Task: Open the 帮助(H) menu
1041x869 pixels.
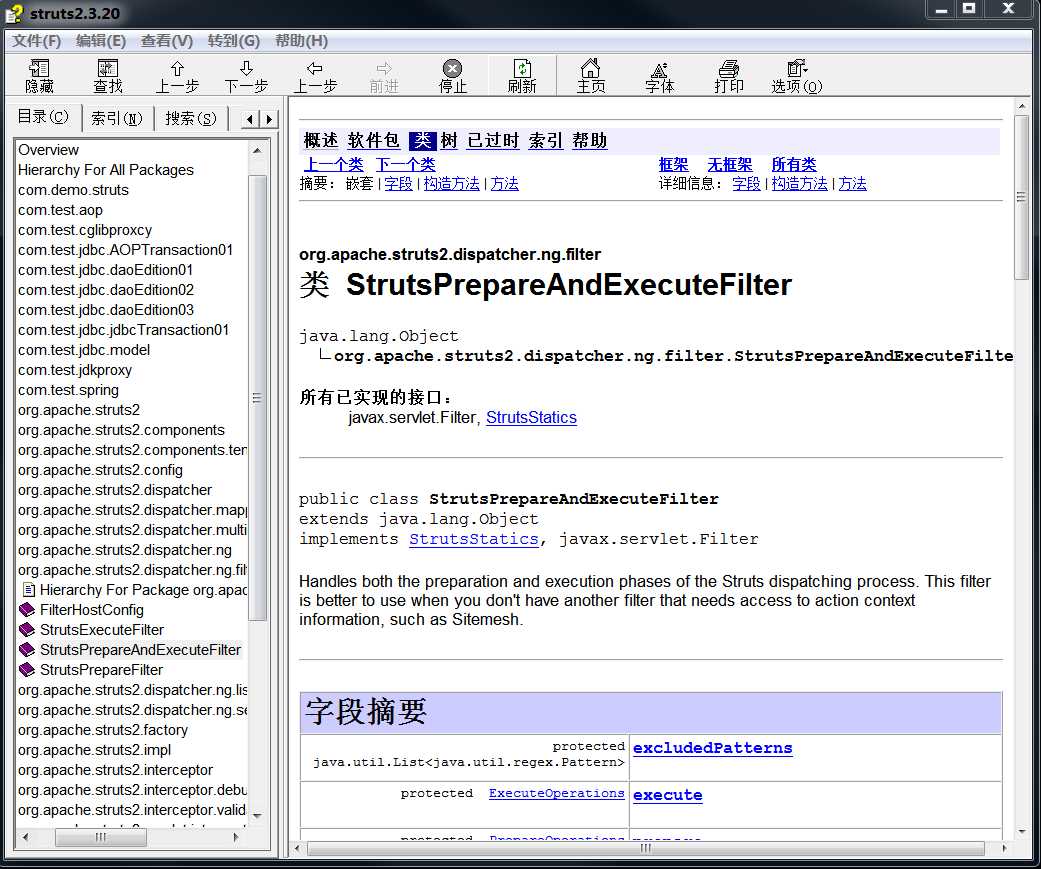Action: pos(301,41)
